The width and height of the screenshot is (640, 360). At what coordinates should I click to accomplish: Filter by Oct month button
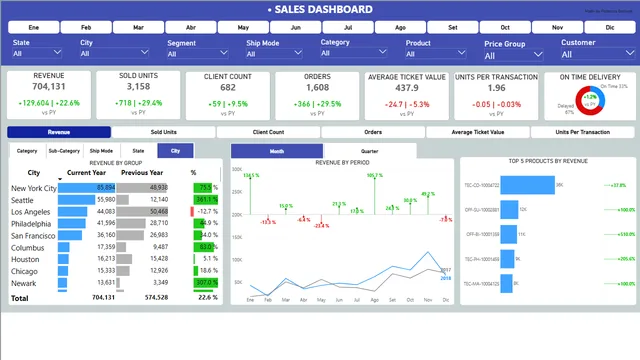click(x=505, y=27)
